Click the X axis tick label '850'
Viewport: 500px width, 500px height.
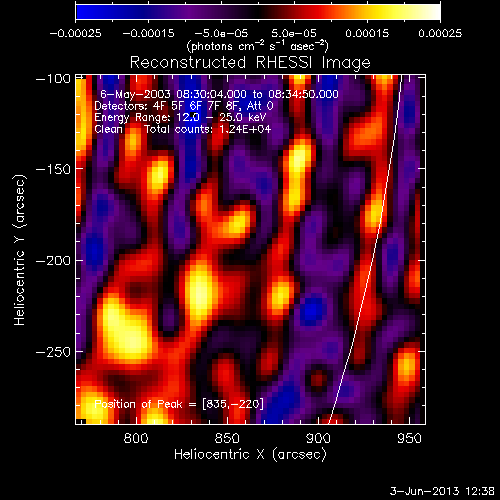click(x=227, y=438)
